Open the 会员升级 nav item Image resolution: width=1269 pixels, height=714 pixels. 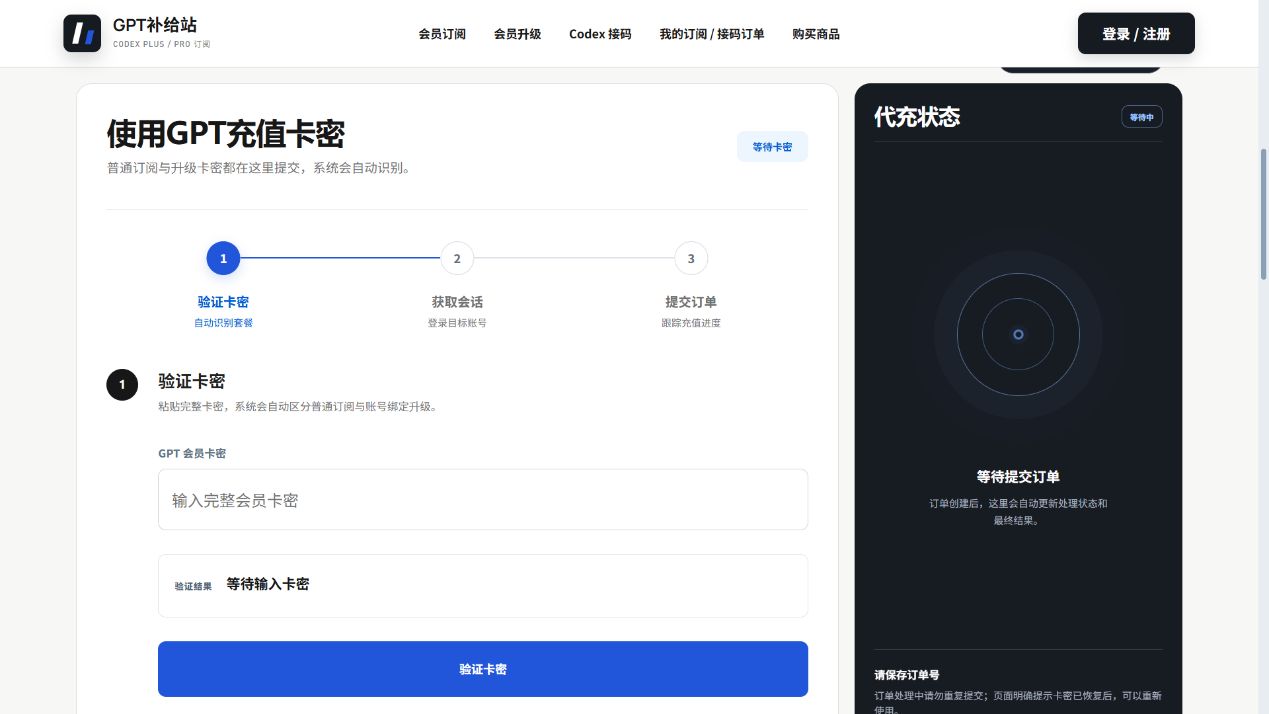(517, 34)
